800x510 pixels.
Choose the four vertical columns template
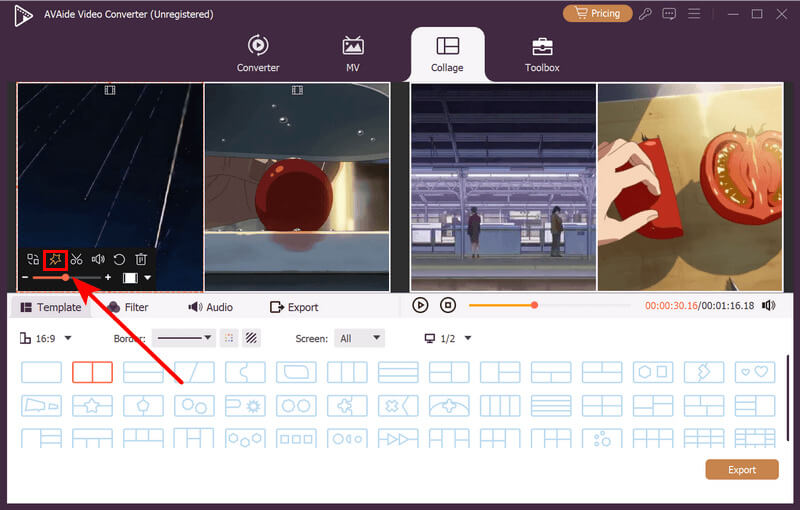point(500,406)
